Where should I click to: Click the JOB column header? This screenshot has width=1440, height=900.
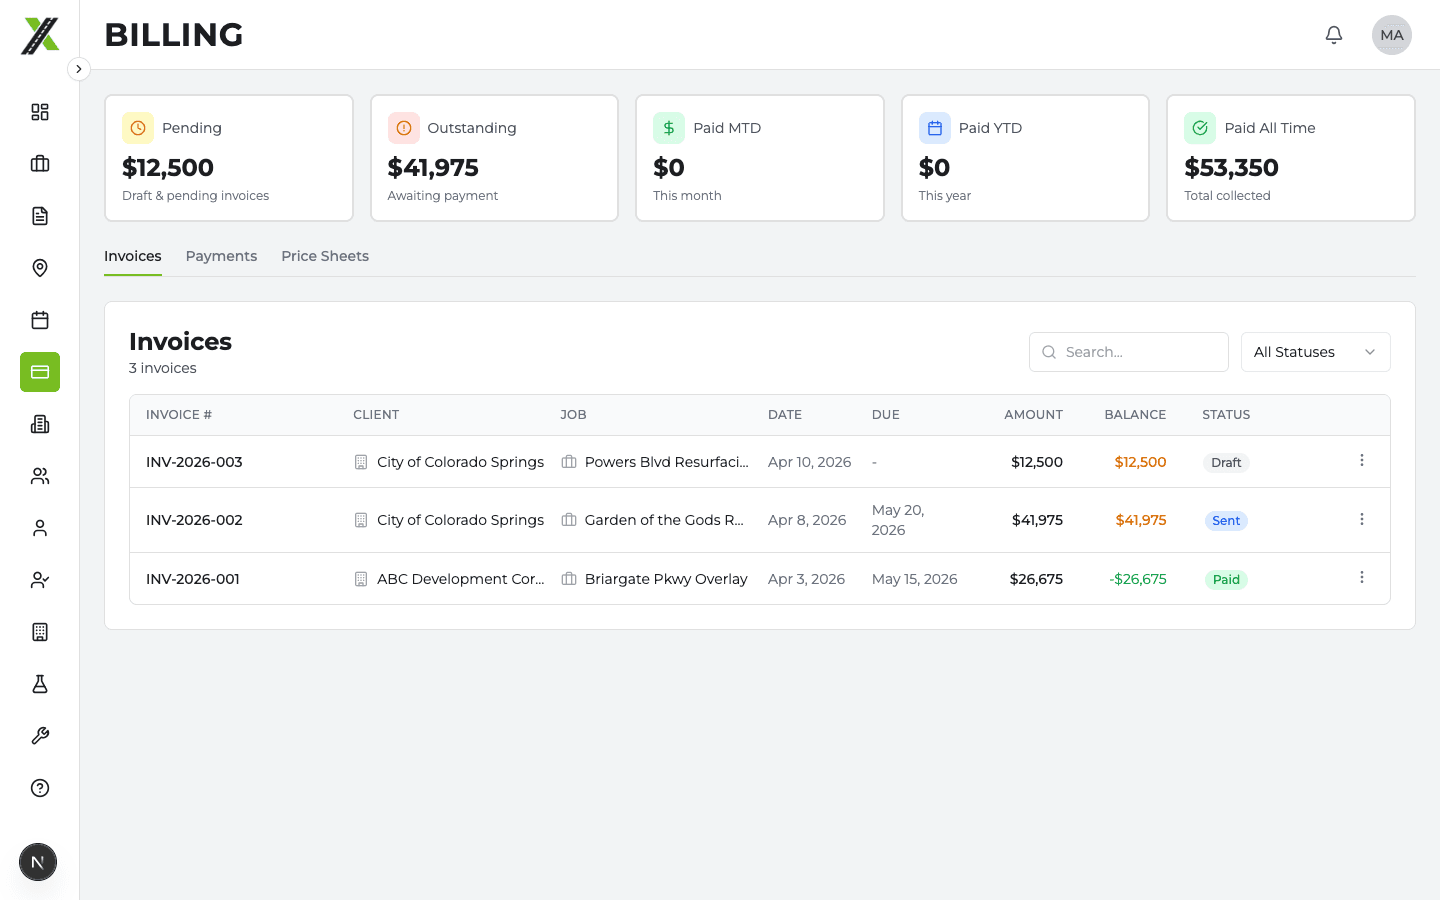pyautogui.click(x=574, y=415)
